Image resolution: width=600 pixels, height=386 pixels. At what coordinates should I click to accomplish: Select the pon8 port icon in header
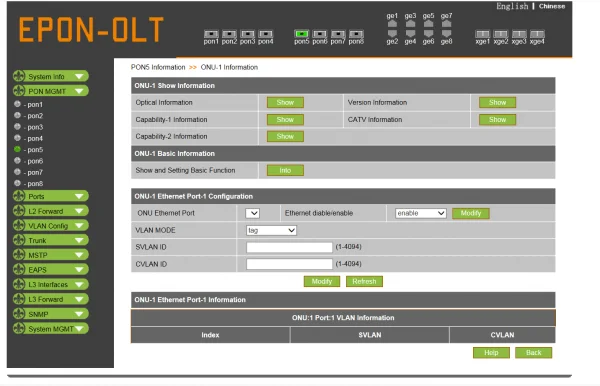pyautogui.click(x=356, y=34)
